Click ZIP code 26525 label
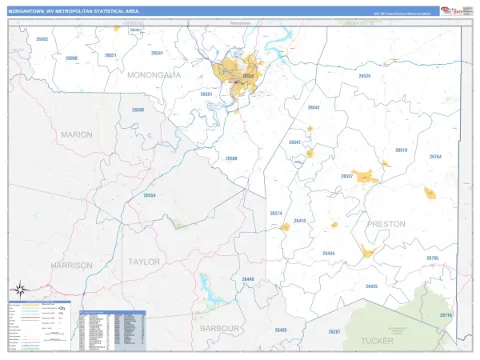Screen dimensions: 480x360 click(x=364, y=76)
